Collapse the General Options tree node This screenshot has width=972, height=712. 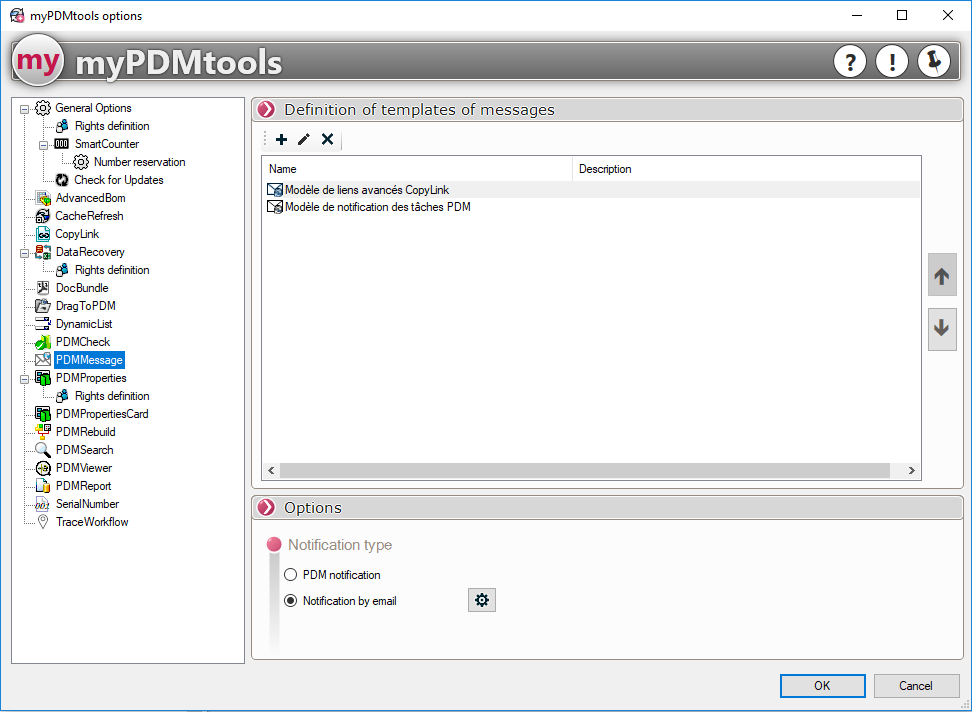point(25,108)
